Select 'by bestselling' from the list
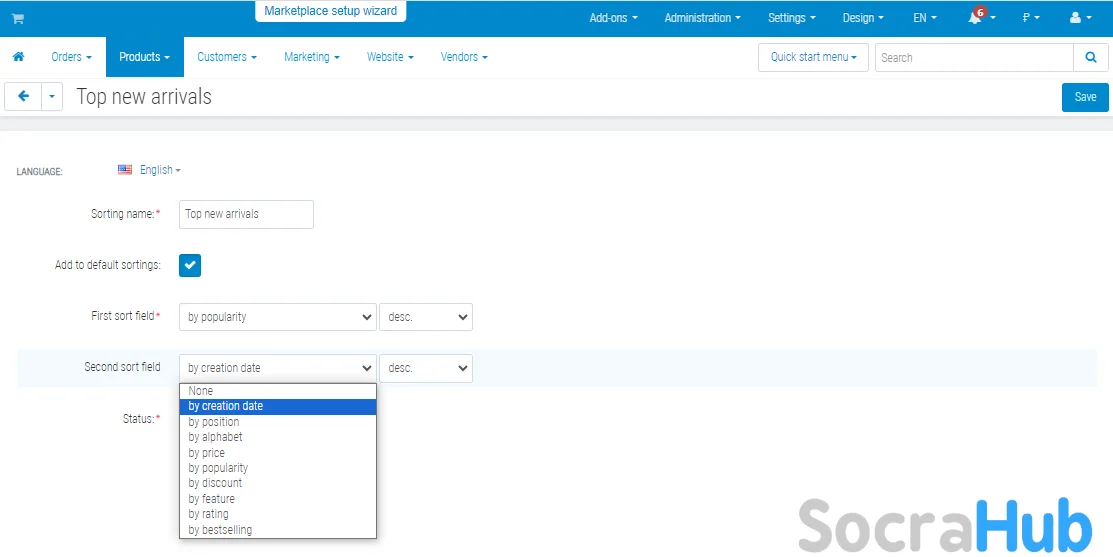Screen dimensions: 1113x557 [x=220, y=530]
